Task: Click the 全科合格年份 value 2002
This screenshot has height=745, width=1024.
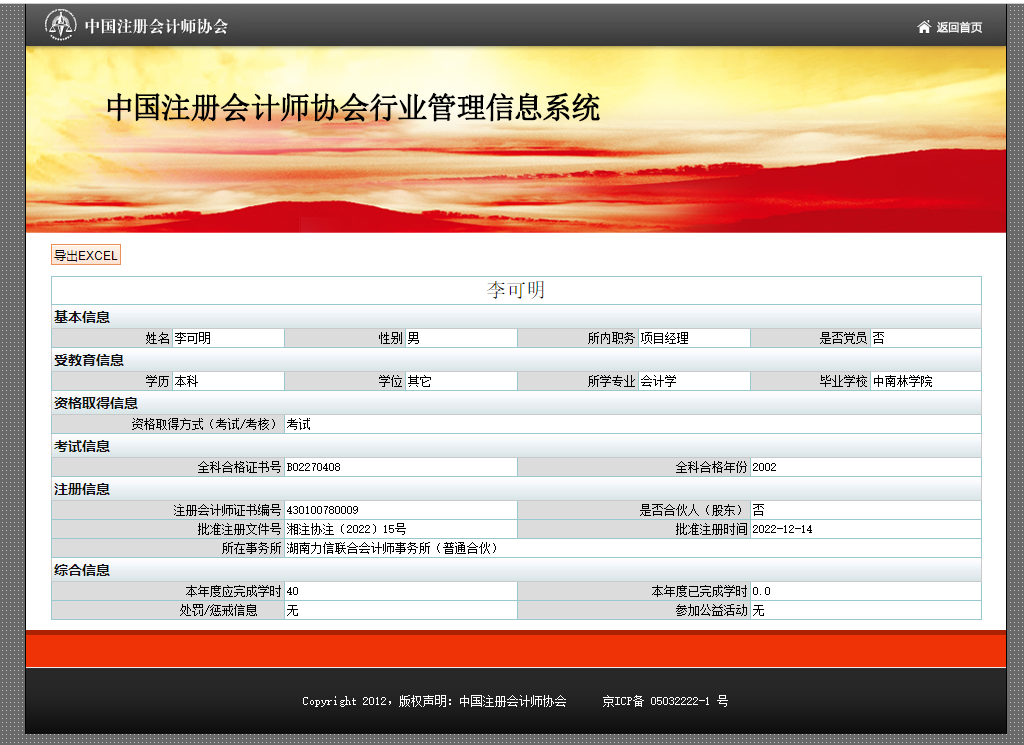Action: pos(764,468)
